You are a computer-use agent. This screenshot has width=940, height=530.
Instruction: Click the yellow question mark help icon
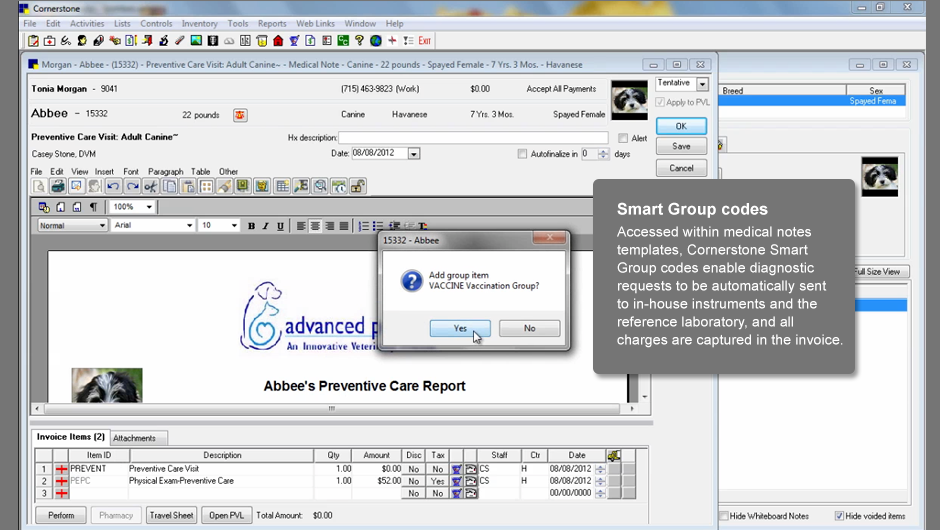[x=359, y=41]
